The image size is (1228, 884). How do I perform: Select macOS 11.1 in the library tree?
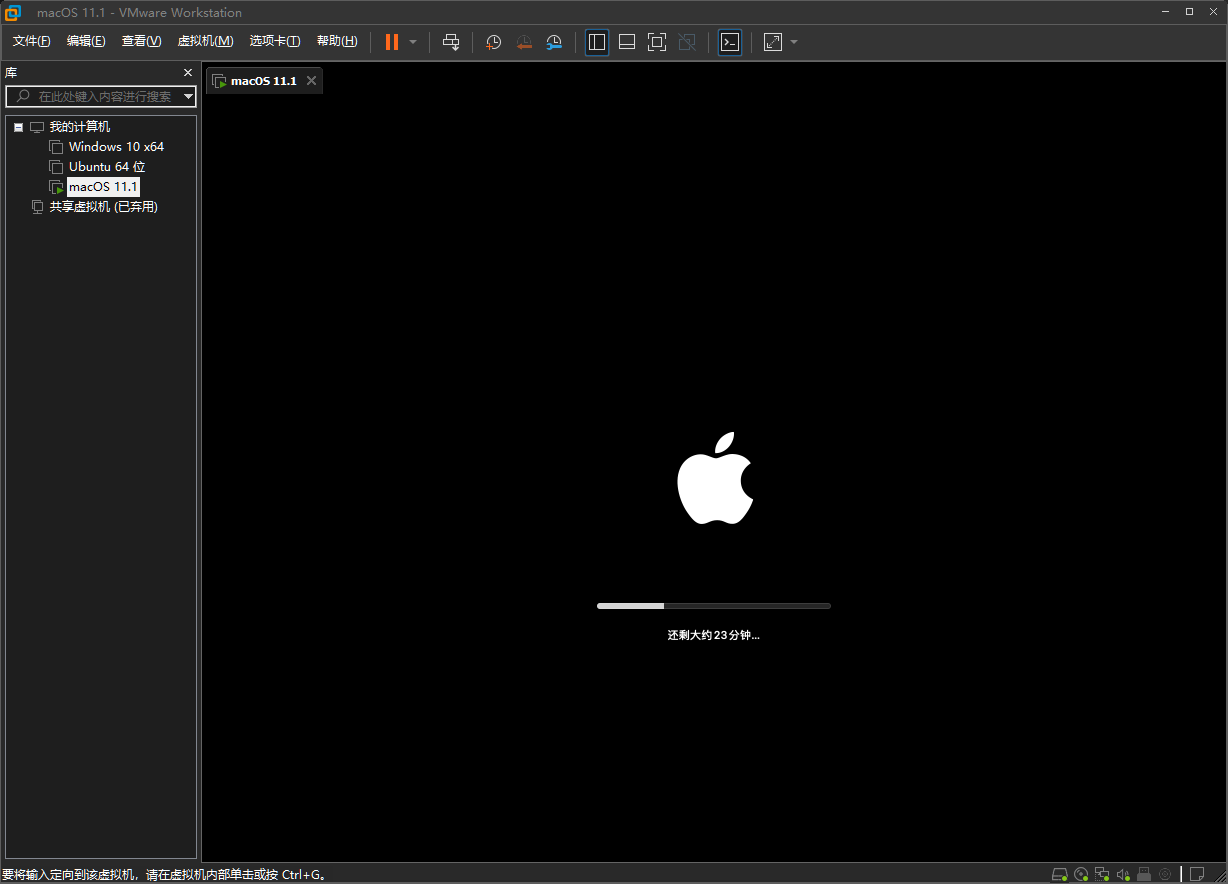point(103,187)
